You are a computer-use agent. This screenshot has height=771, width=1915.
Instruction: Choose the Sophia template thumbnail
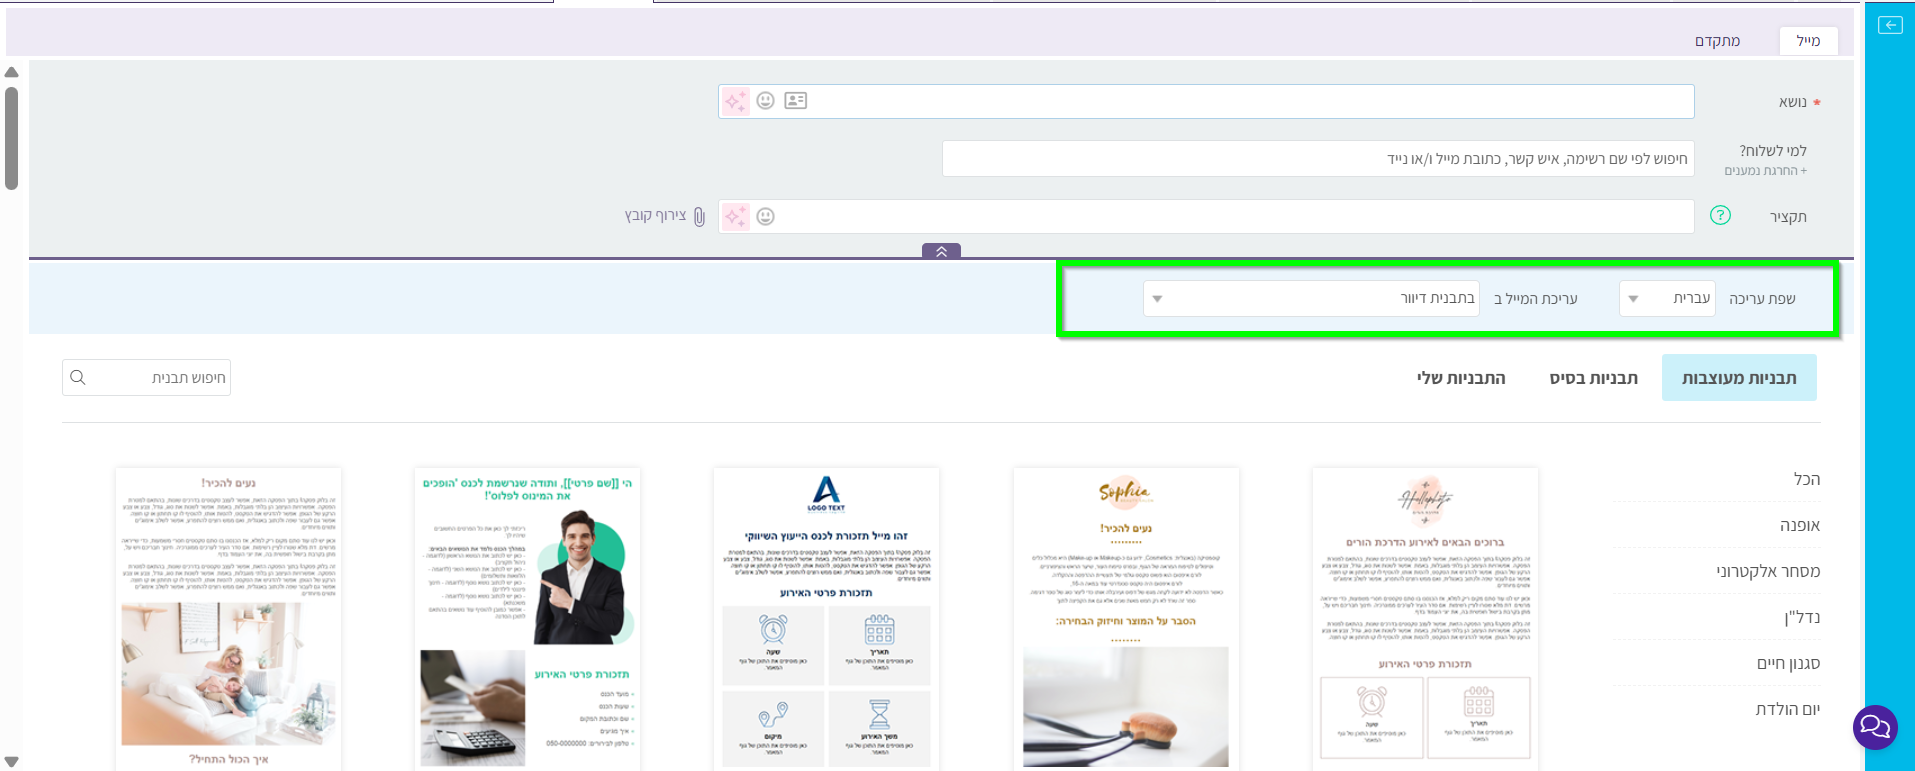click(1125, 618)
